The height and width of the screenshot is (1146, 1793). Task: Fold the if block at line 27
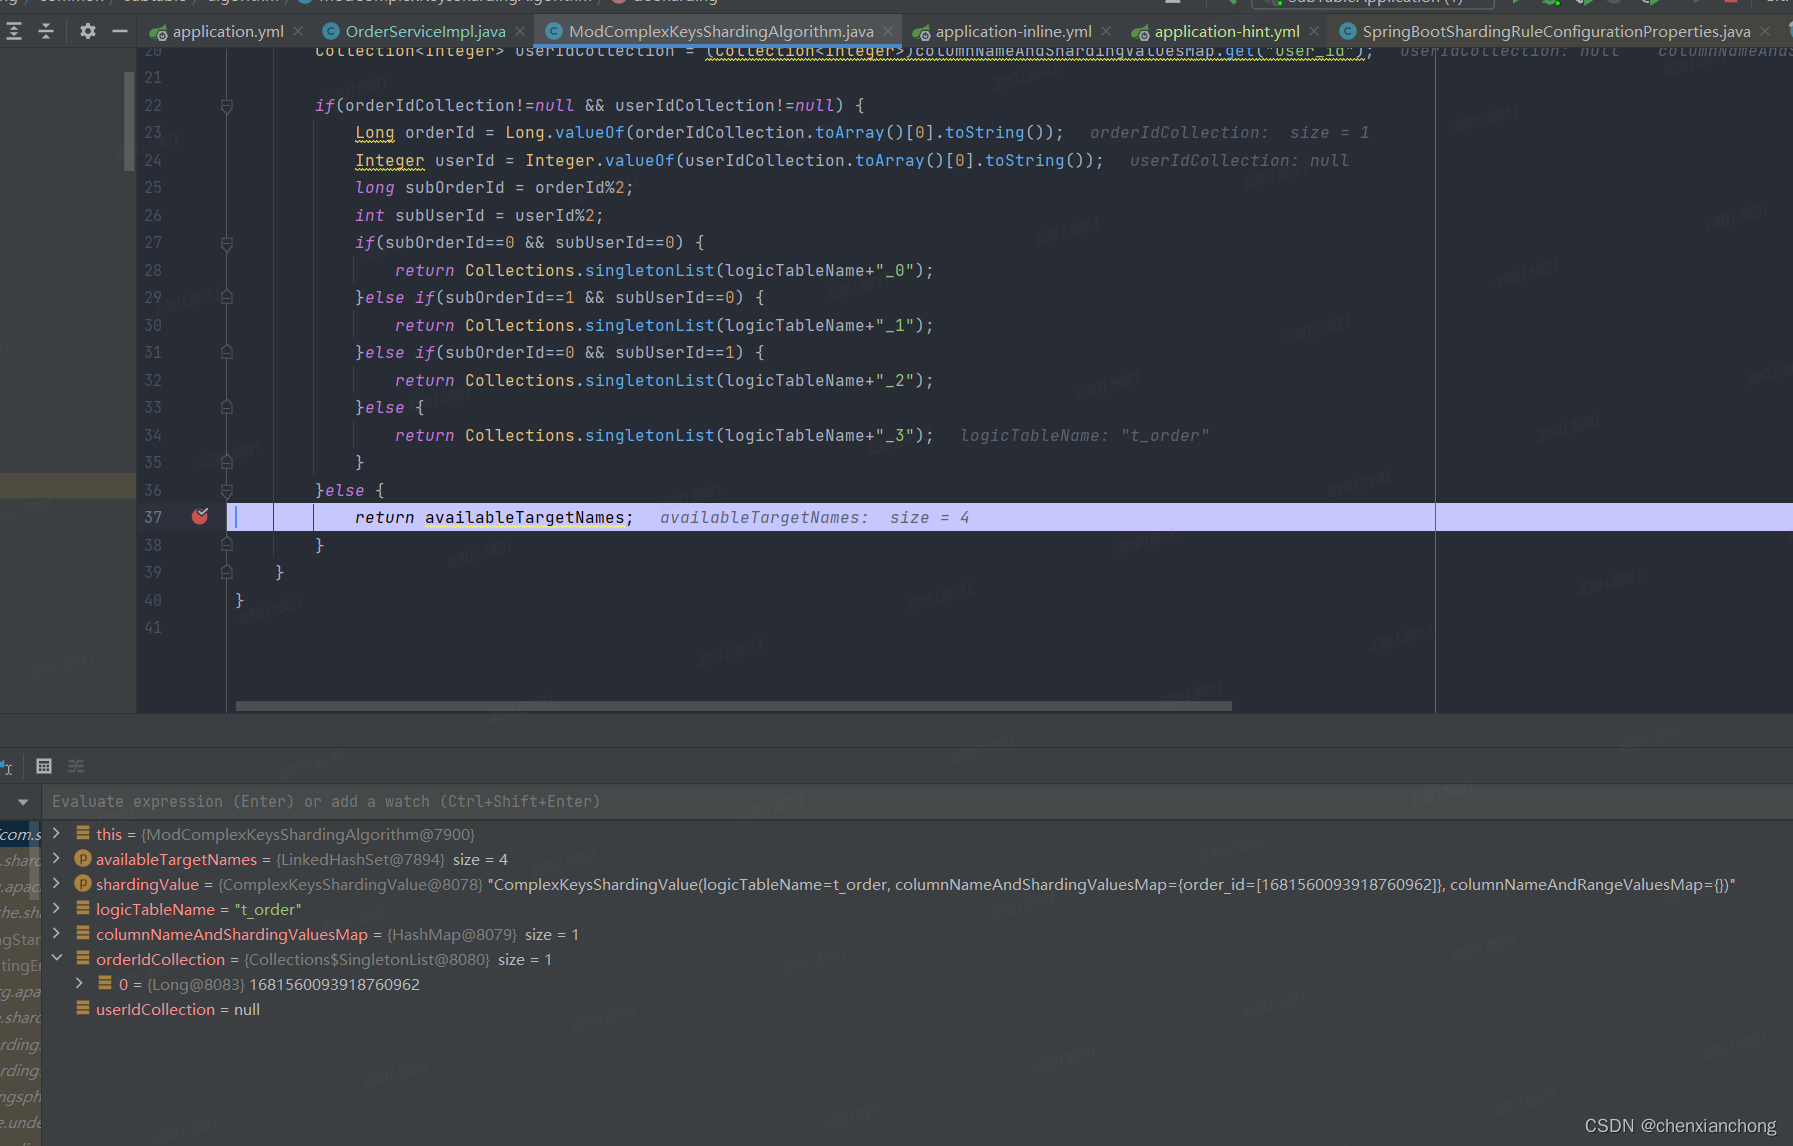(x=227, y=243)
